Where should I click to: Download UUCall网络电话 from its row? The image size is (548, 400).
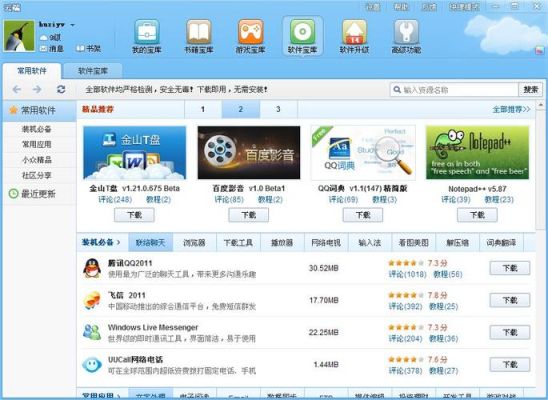coord(510,364)
